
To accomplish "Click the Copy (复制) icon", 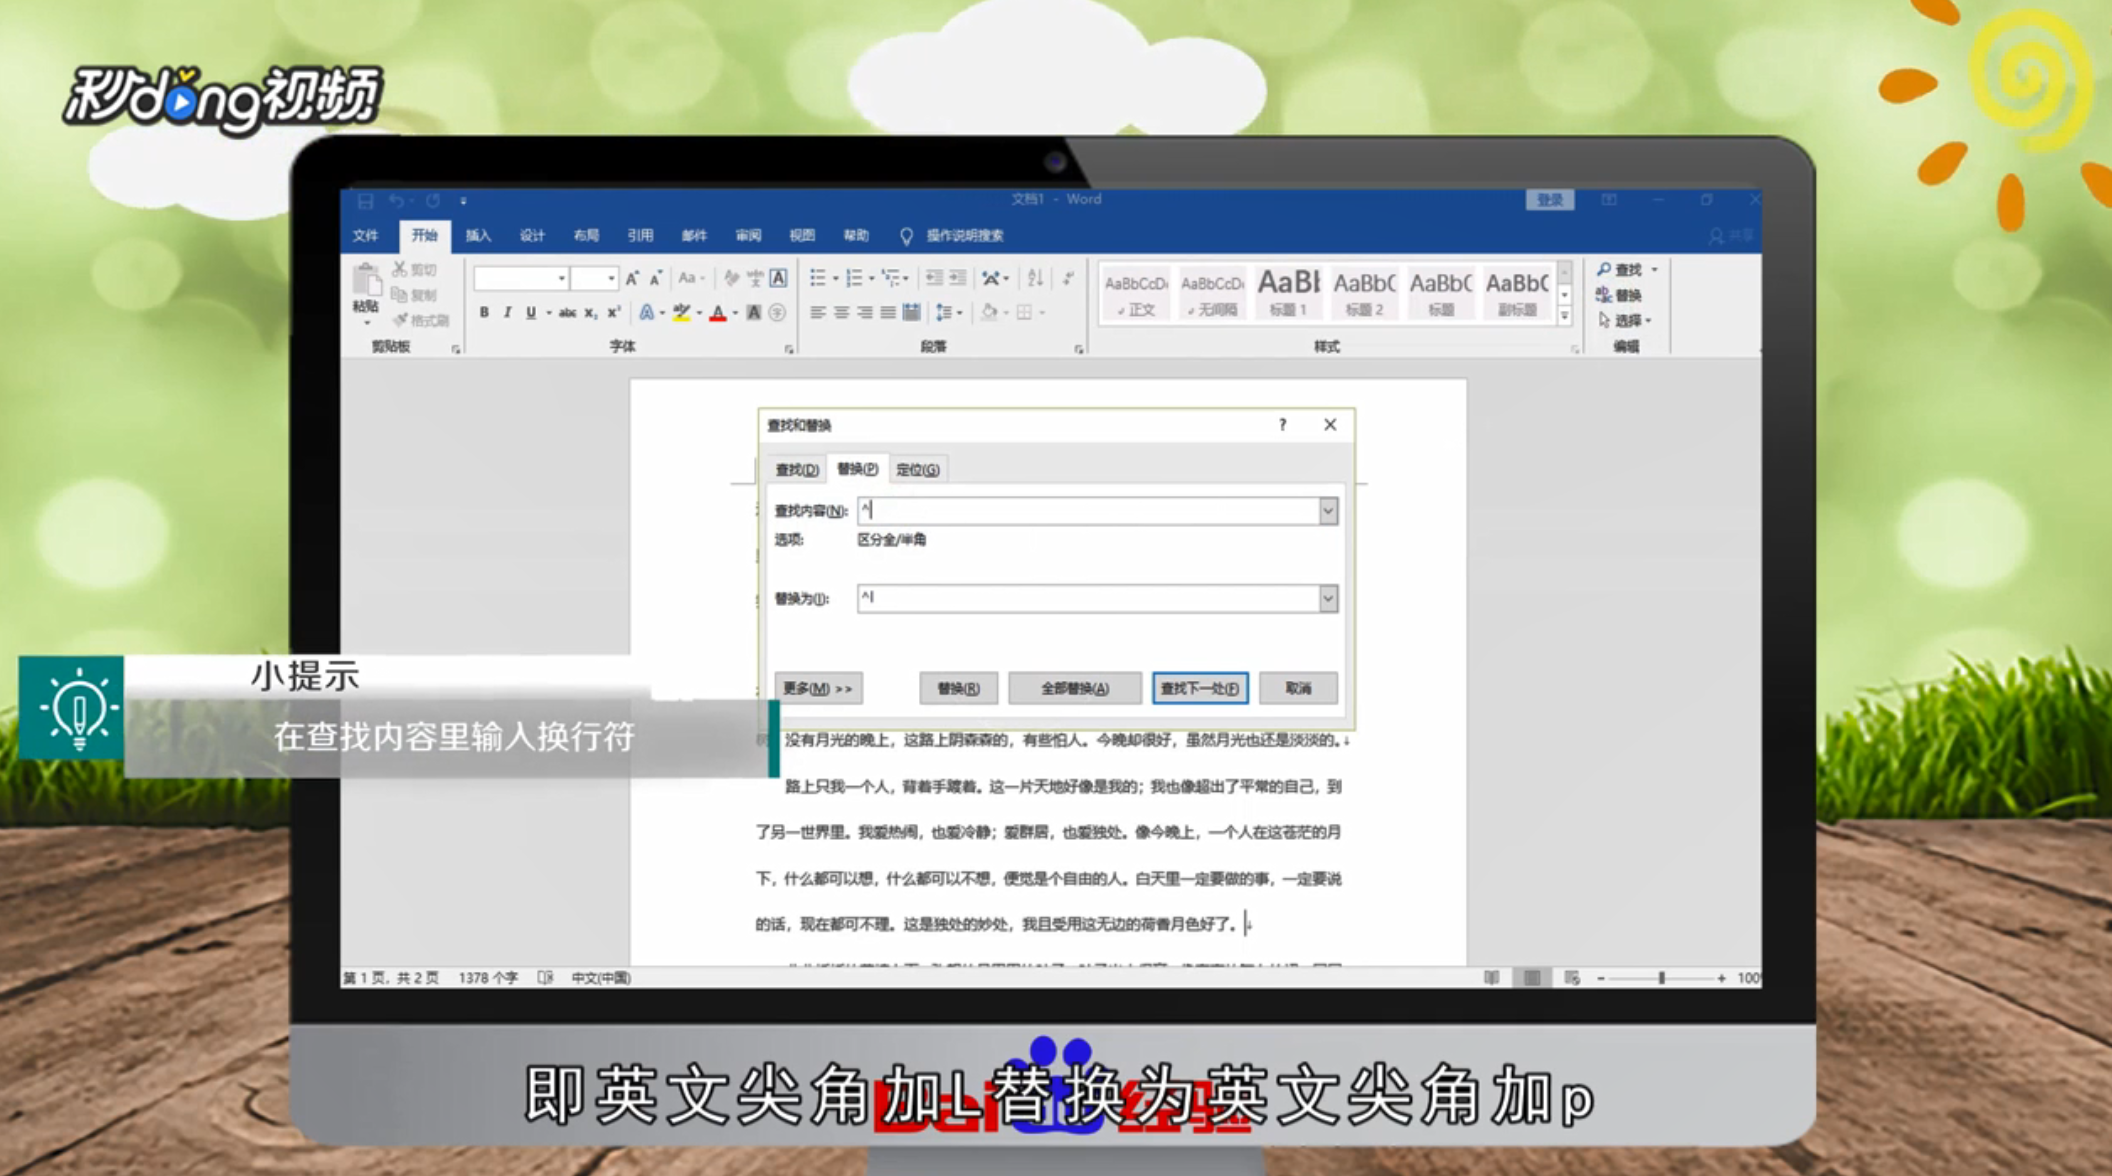I will [x=399, y=294].
